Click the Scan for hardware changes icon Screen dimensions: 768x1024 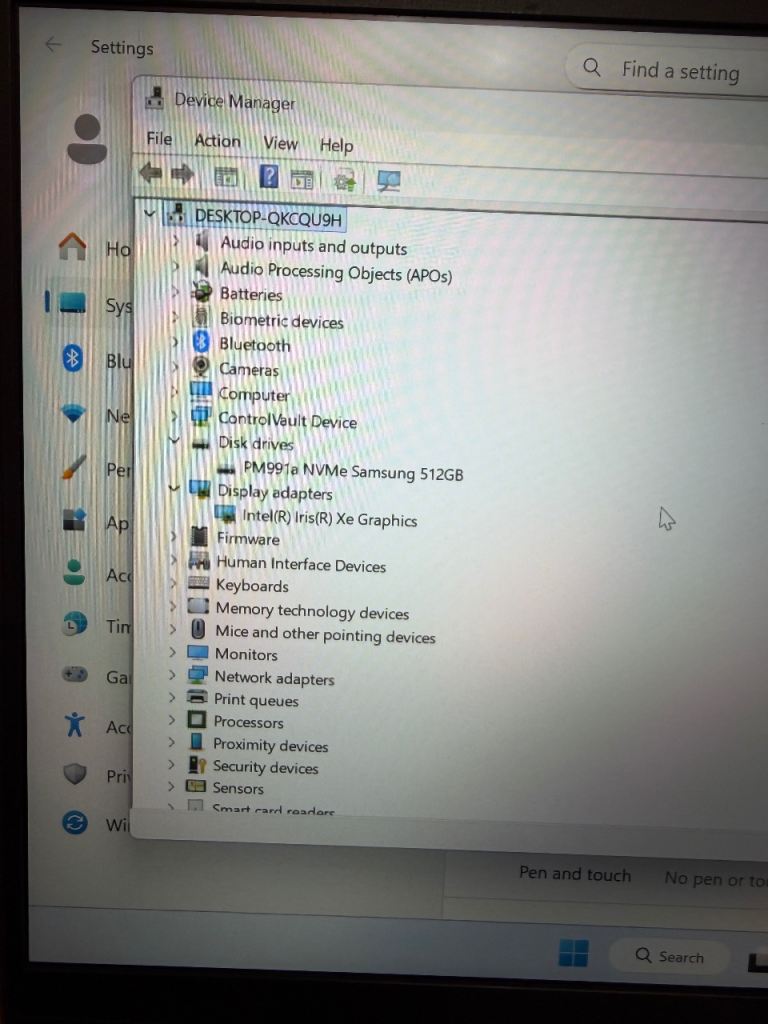pos(388,181)
